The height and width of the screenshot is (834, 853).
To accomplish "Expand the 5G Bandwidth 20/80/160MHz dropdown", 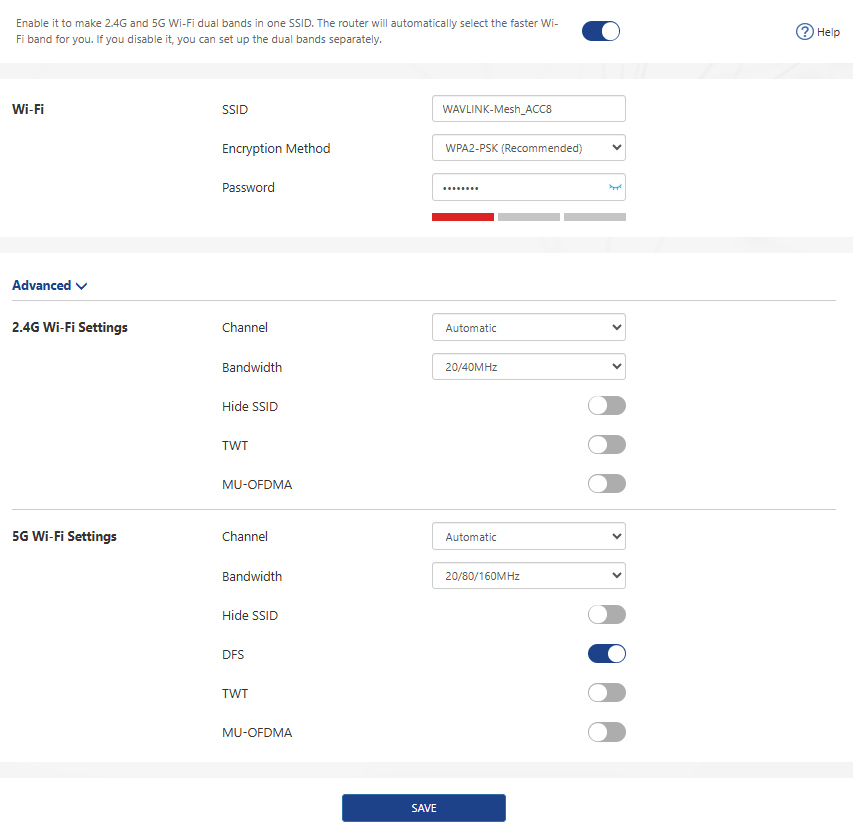I will pos(528,576).
